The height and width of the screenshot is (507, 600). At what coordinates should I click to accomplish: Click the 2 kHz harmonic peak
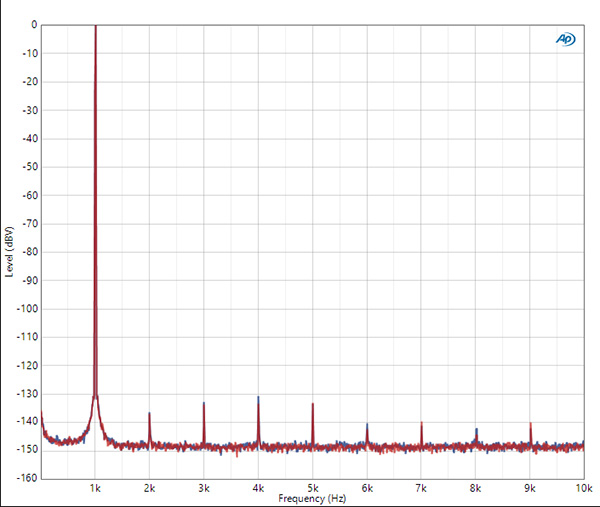point(149,414)
